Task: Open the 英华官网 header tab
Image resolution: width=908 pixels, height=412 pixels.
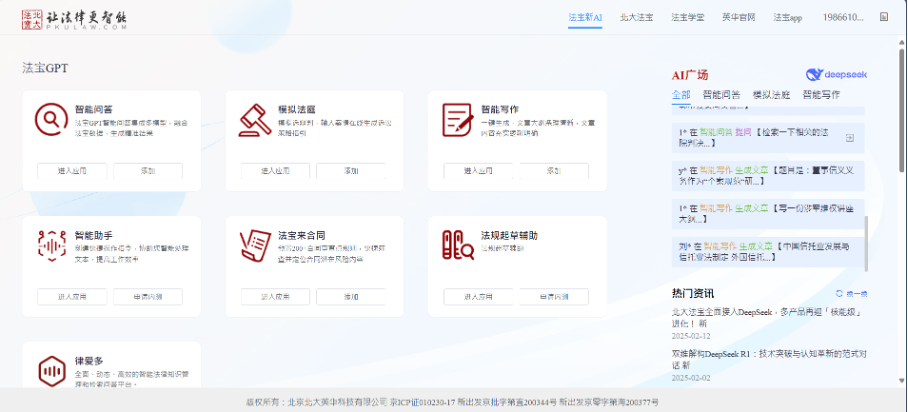Action: (739, 17)
